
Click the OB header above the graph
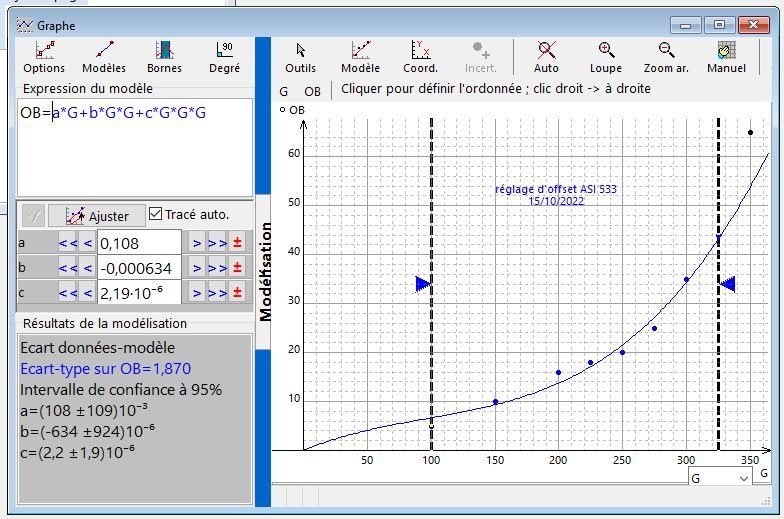(312, 91)
